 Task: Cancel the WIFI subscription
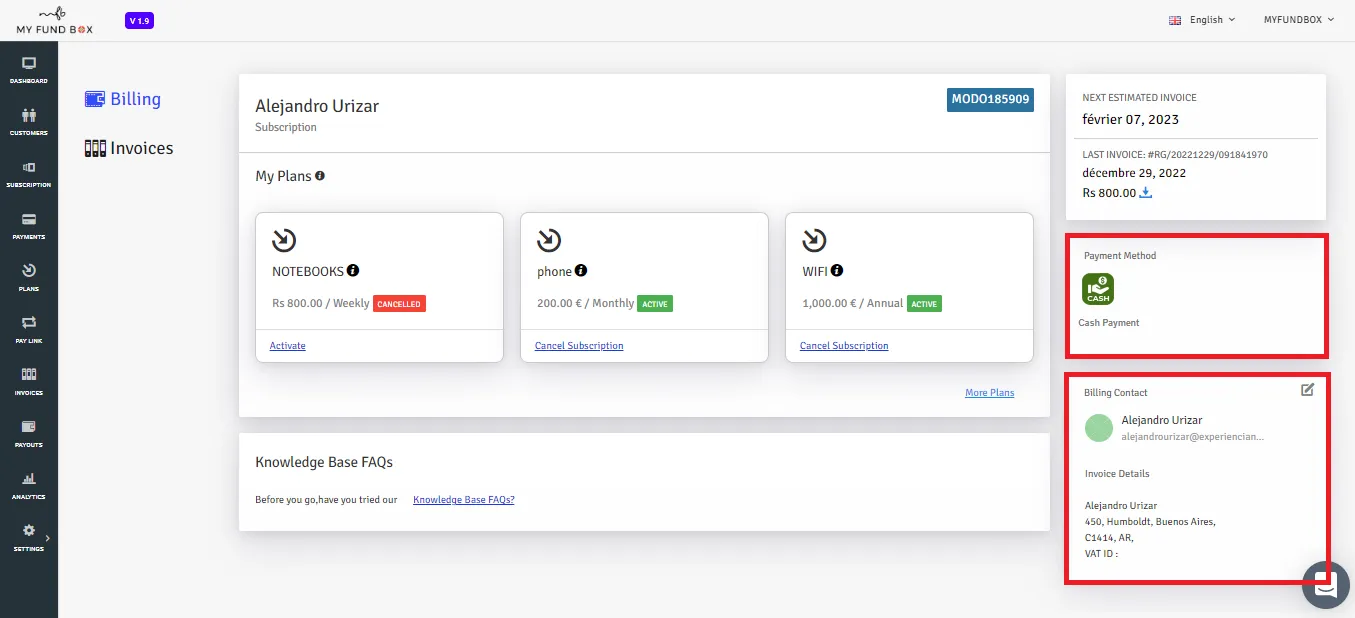[844, 346]
